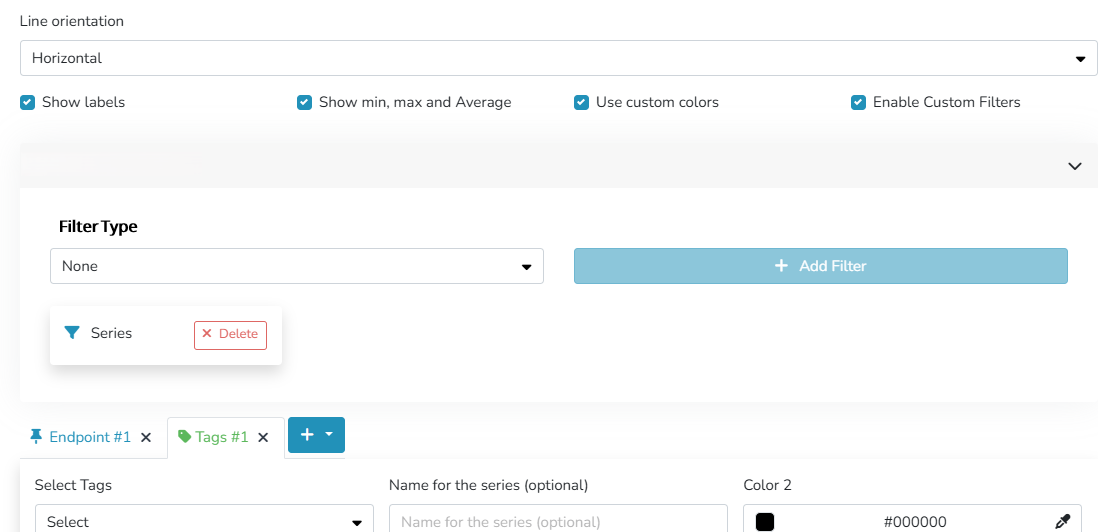Uncheck Show min, max and Average
The image size is (1098, 532).
click(305, 102)
